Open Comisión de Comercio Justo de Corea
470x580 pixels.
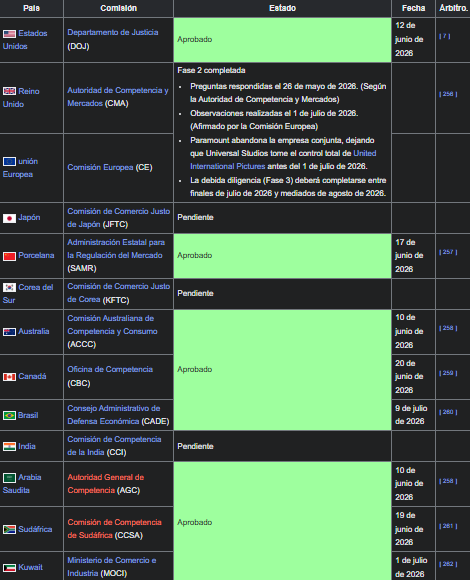tap(118, 293)
